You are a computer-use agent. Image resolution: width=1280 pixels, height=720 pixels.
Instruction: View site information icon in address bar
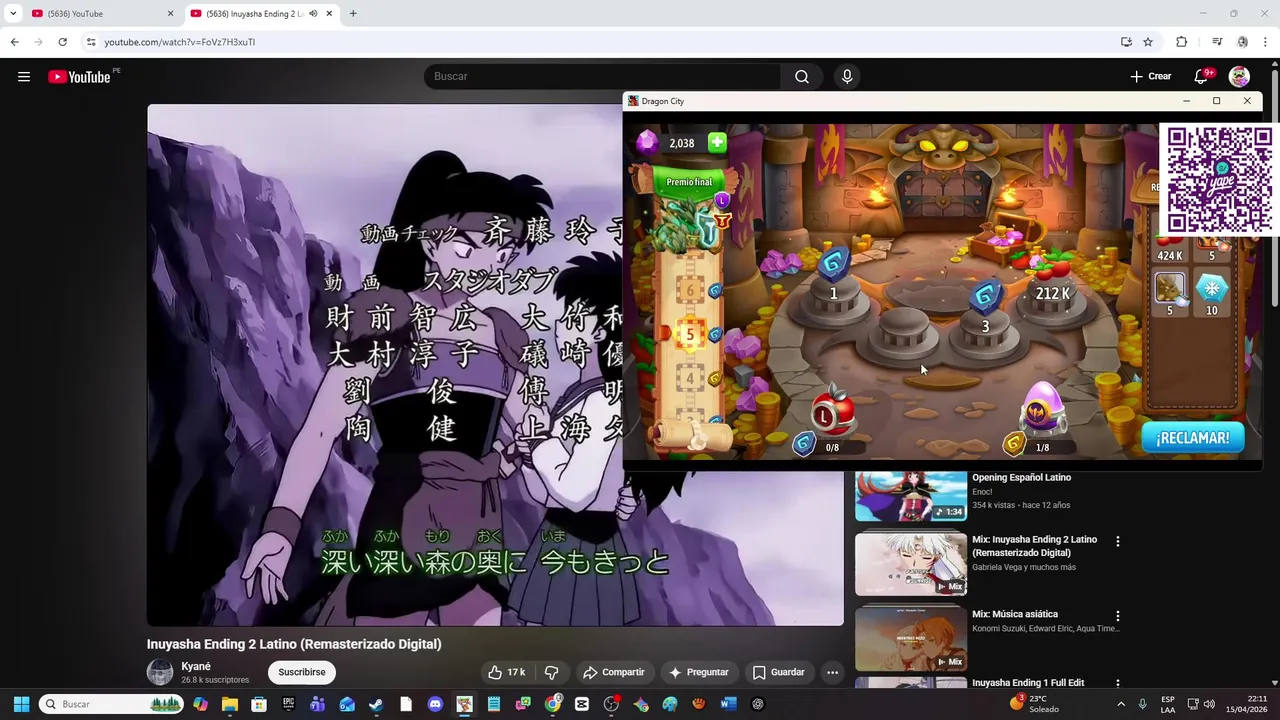coord(91,42)
